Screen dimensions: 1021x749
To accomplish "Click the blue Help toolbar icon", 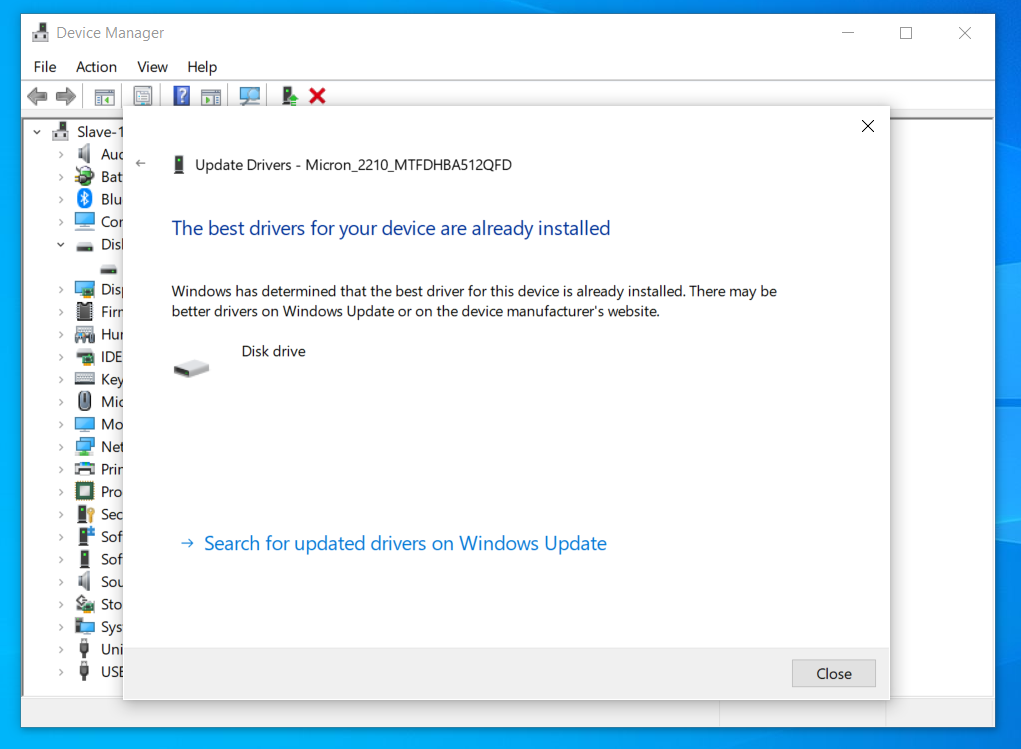I will tap(181, 96).
